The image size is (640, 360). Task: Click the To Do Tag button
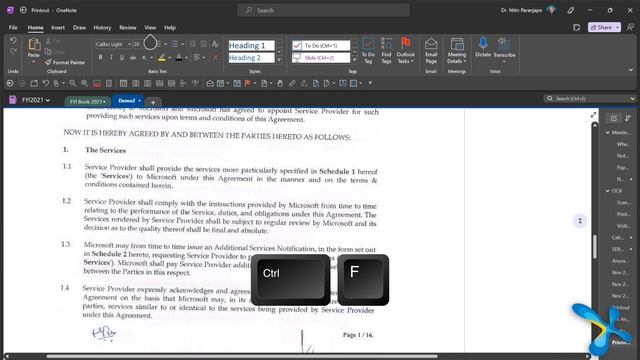(x=368, y=50)
